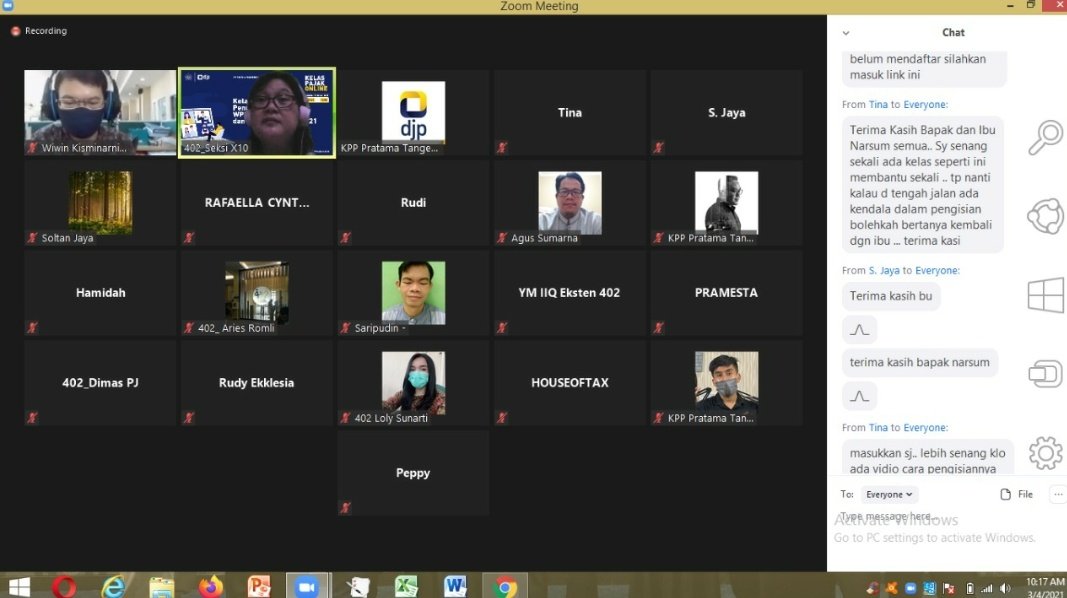Click the muted microphone icon on Tina's tile

tap(502, 148)
